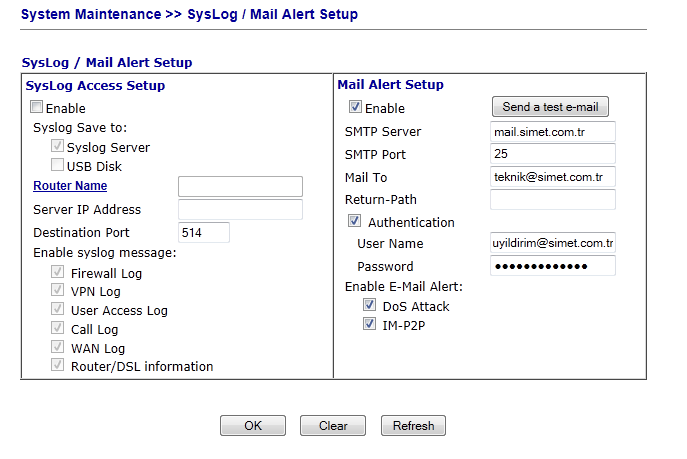This screenshot has width=687, height=459.
Task: Toggle the DoS Attack alert checkbox
Action: click(x=370, y=306)
